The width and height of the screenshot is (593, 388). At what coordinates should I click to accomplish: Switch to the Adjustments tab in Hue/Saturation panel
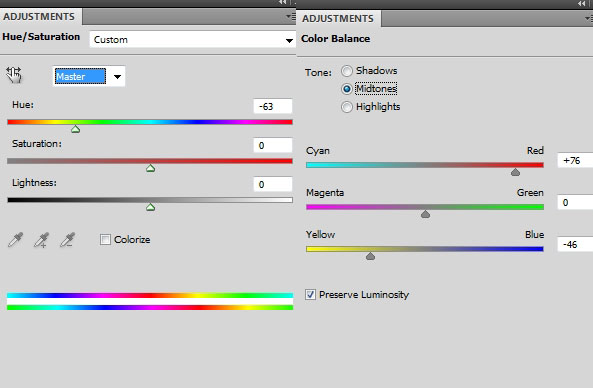tap(39, 17)
